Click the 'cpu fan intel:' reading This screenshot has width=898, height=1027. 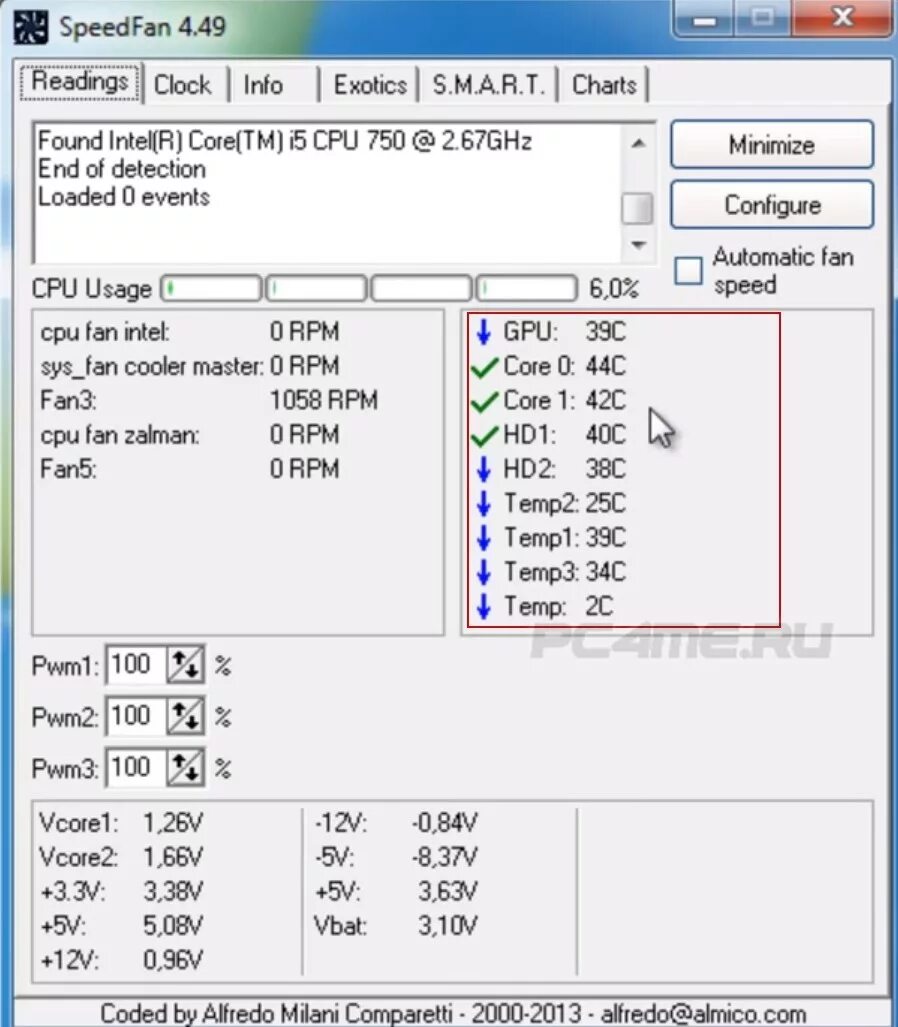(190, 332)
